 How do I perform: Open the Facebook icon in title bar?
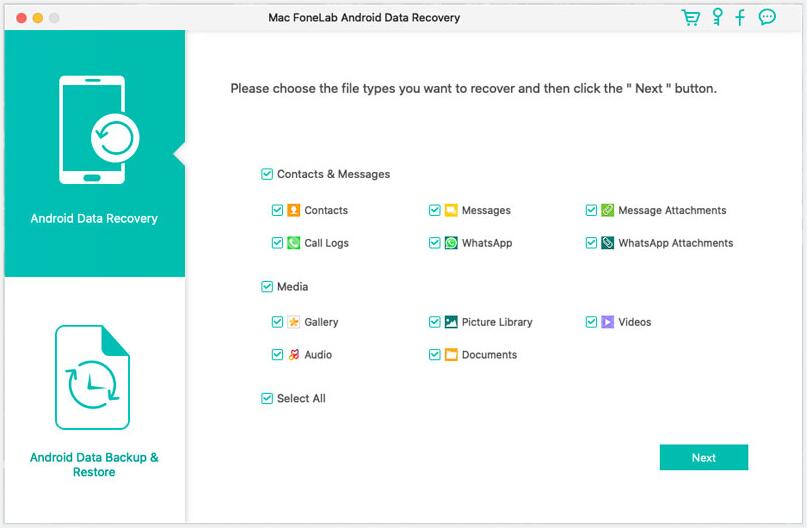[741, 17]
